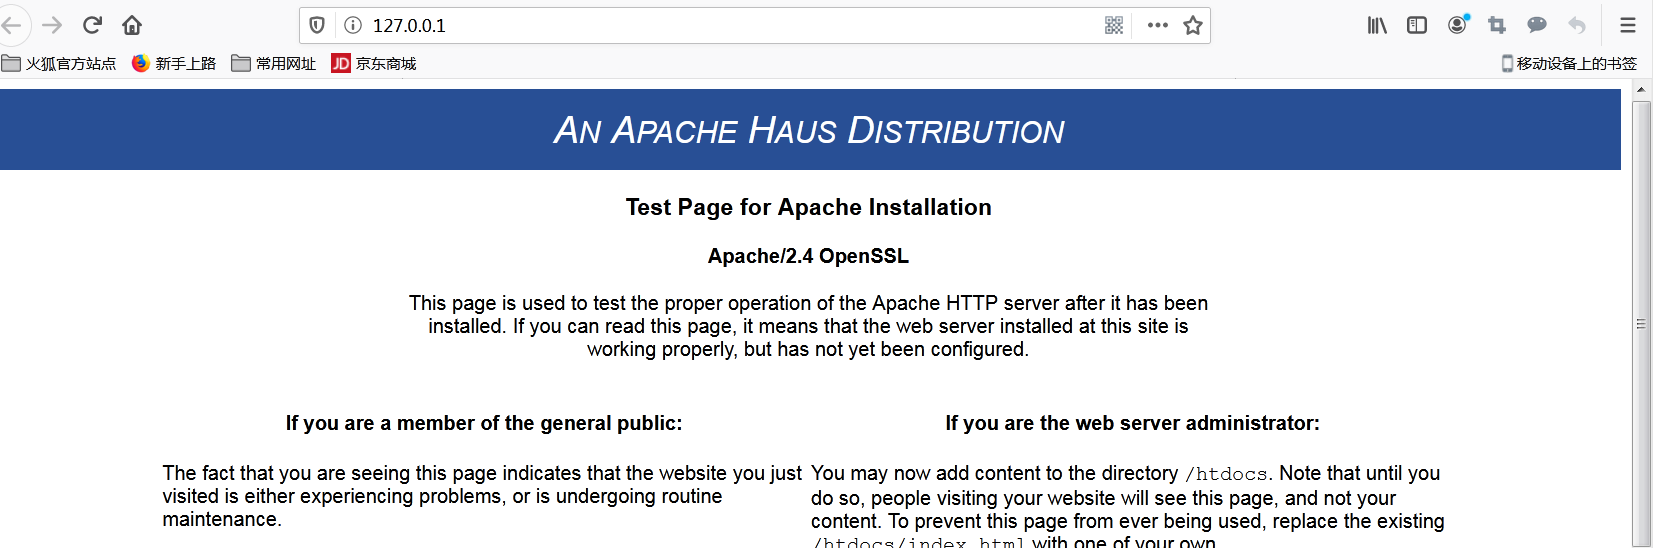Go back to the previous page
Image resolution: width=1654 pixels, height=548 pixels.
[x=11, y=25]
